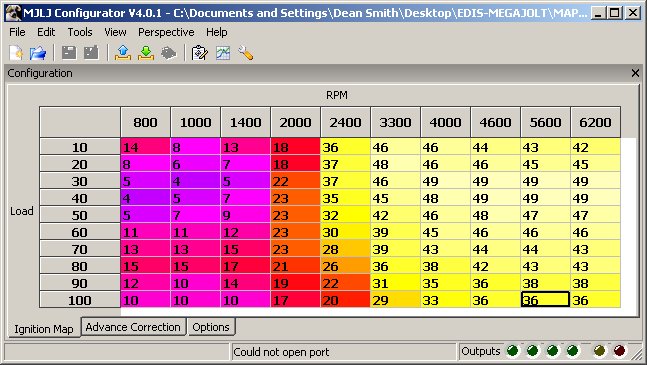Select the 1400 RPM column header

tap(246, 122)
